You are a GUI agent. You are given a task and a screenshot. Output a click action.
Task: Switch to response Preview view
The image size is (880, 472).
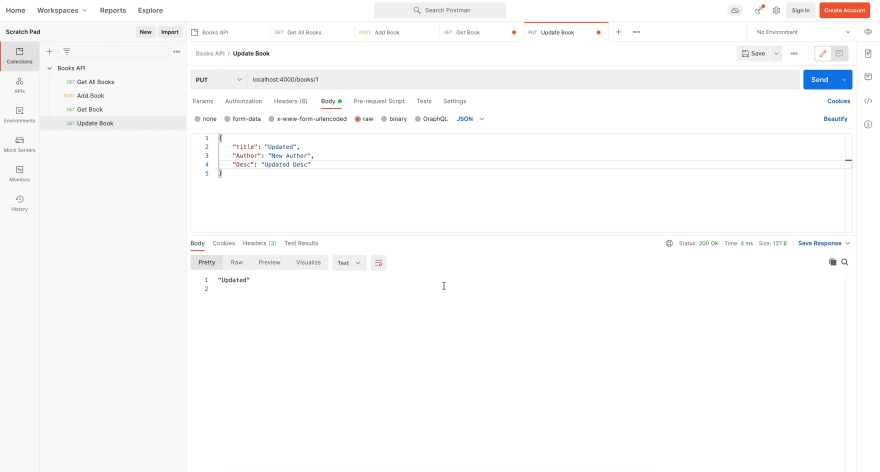269,262
